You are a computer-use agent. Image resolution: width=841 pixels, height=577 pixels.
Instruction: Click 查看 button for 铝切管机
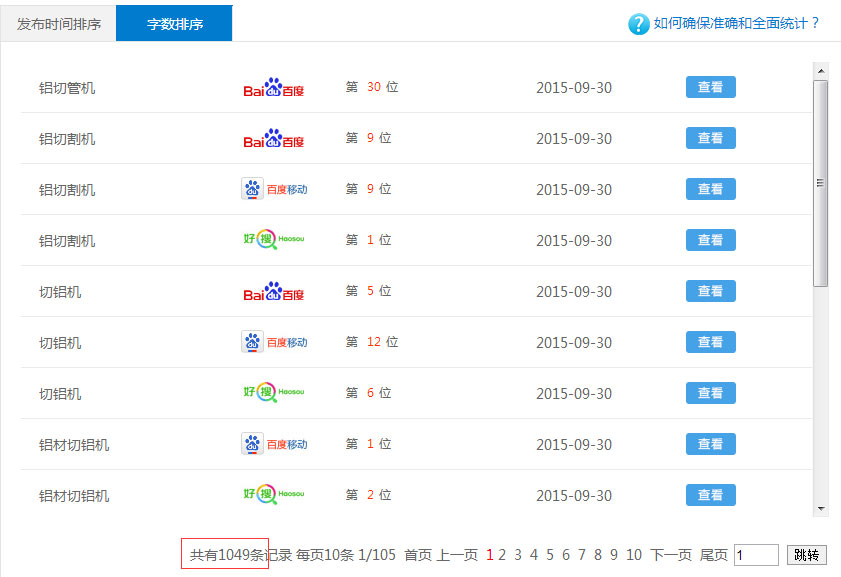[711, 87]
